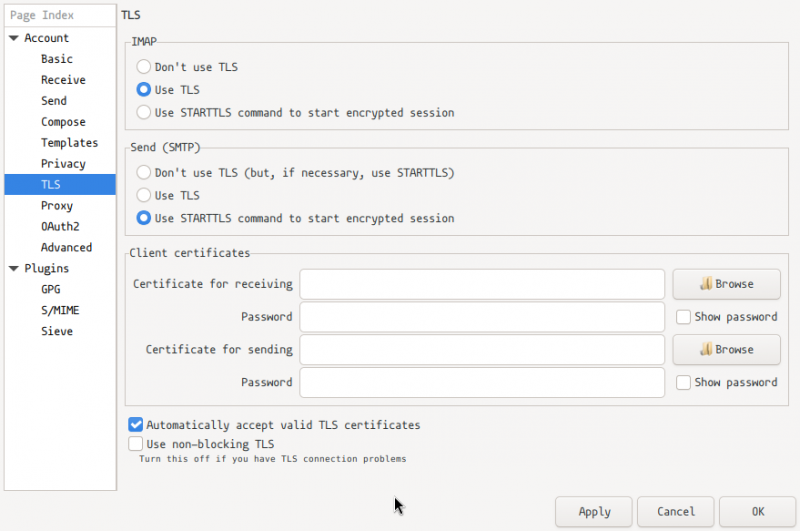The width and height of the screenshot is (800, 531).
Task: Click Browse for the sending certificate
Action: [x=726, y=350]
